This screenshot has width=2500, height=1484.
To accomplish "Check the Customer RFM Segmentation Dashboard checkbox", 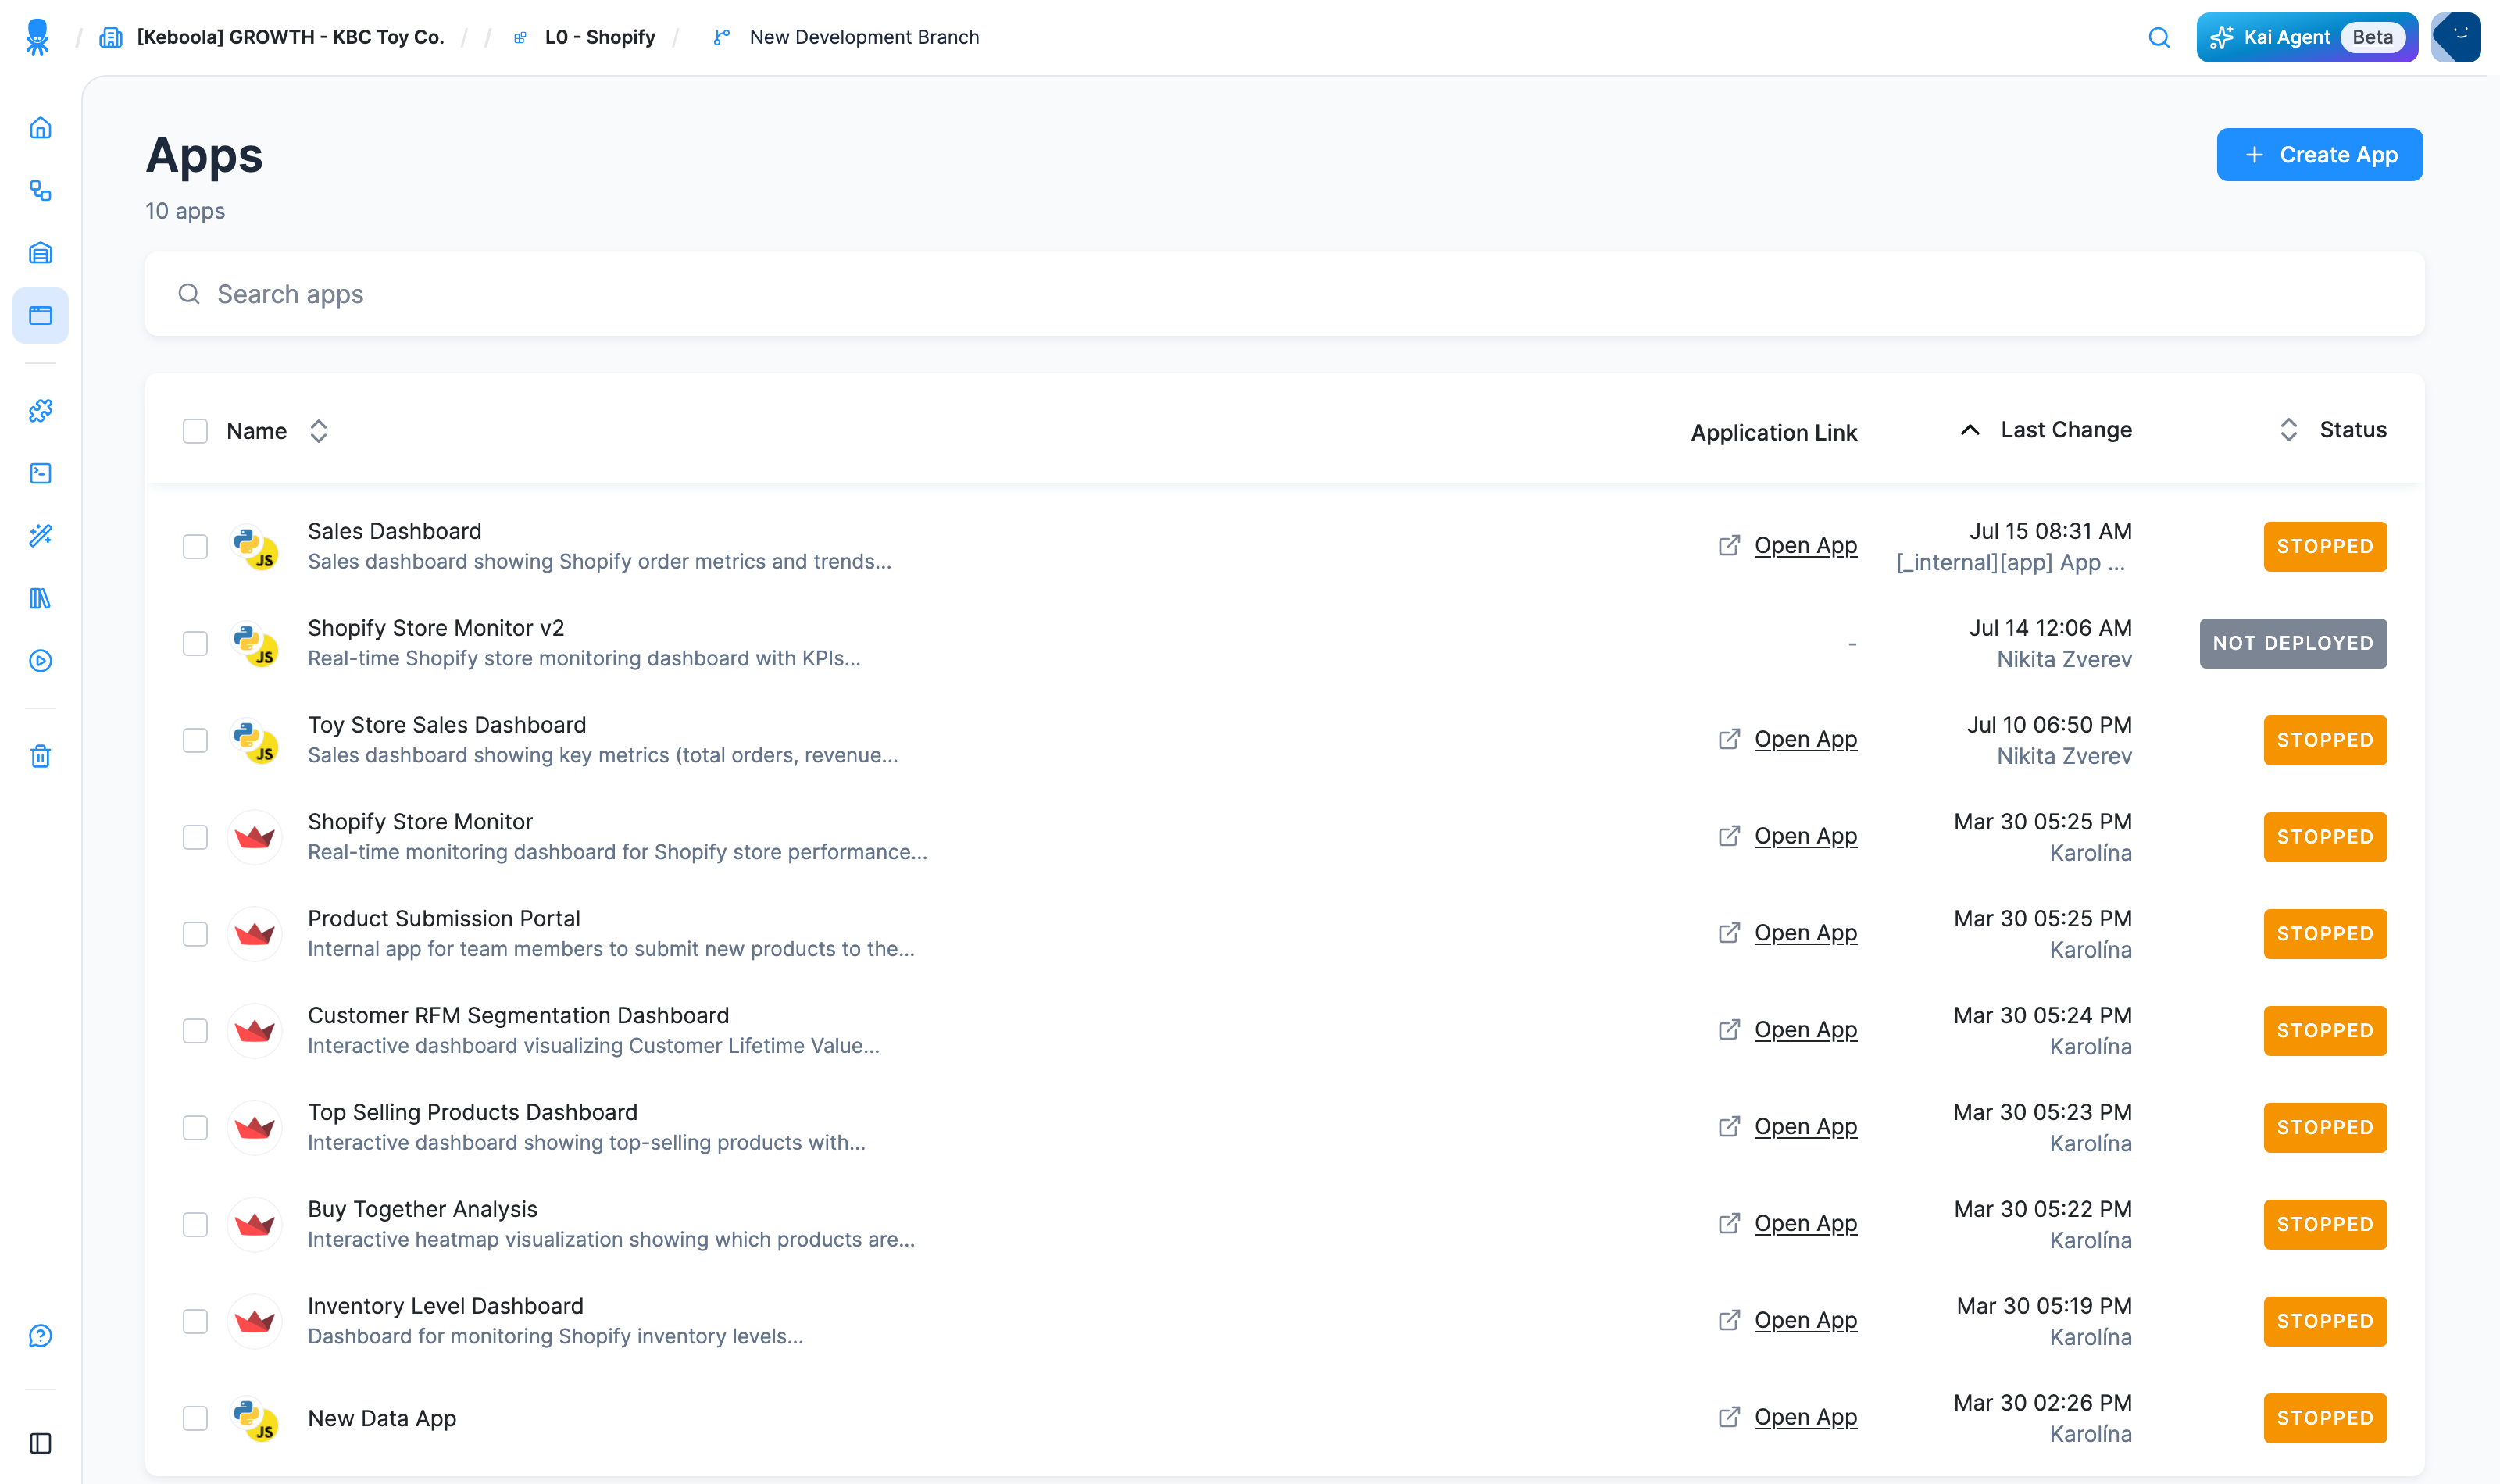I will 195,1031.
